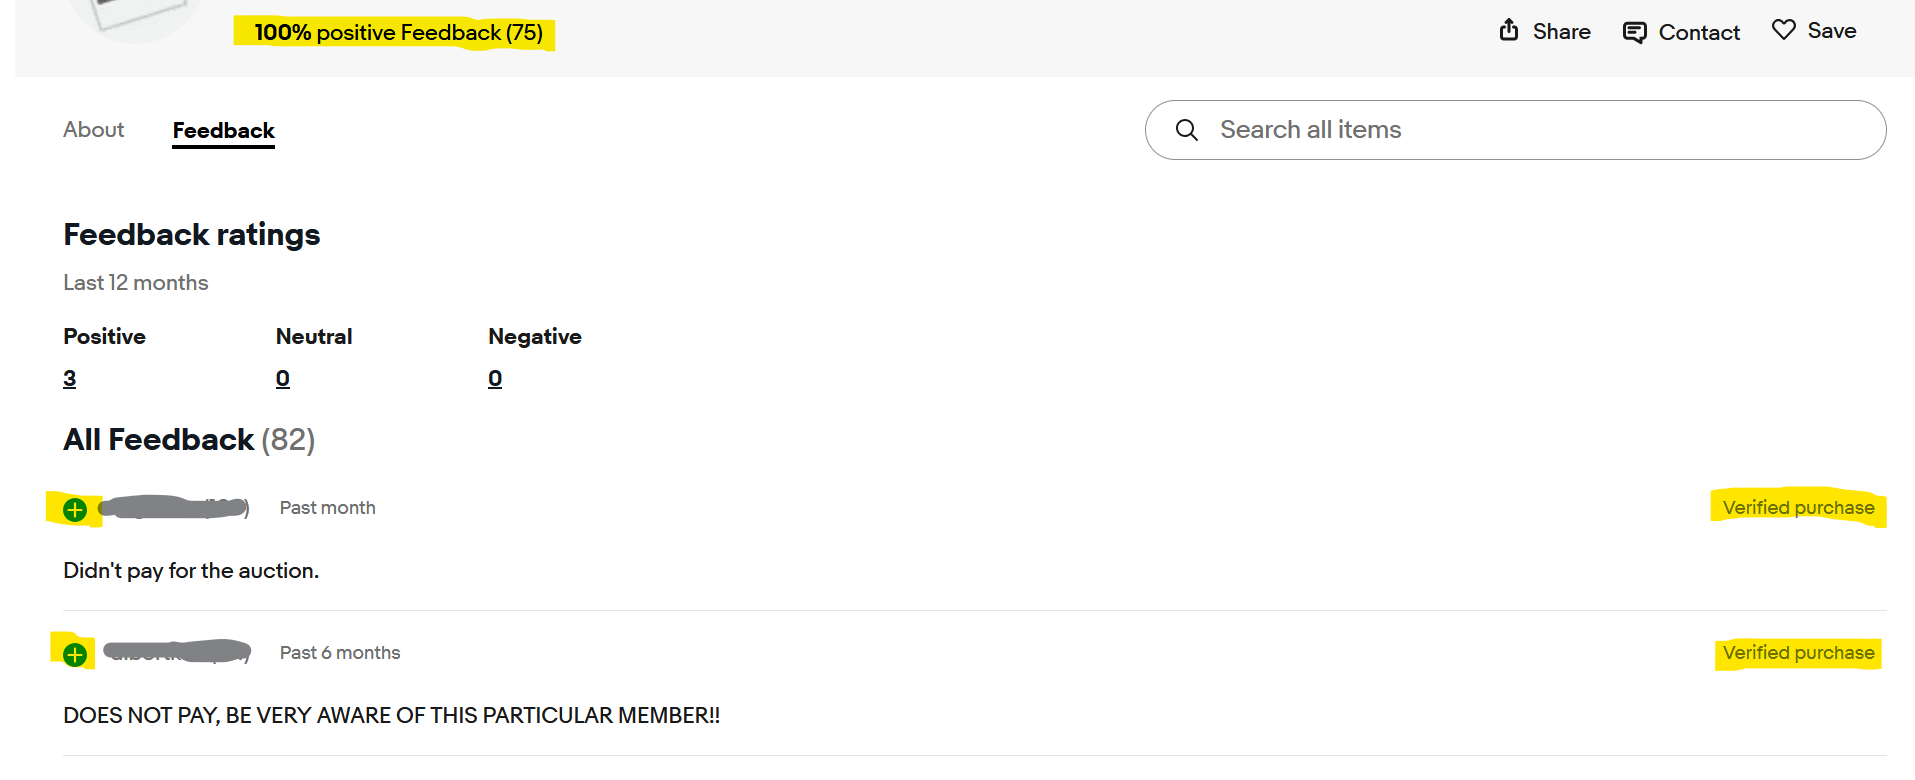Click the Contact message bubble icon

(x=1634, y=33)
